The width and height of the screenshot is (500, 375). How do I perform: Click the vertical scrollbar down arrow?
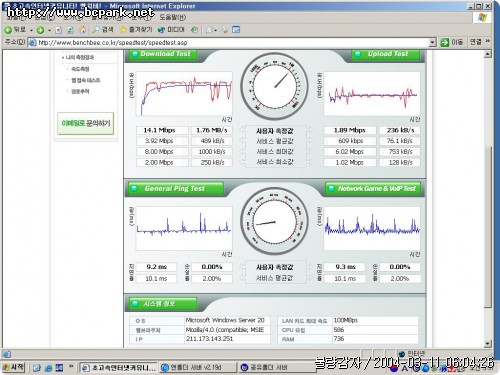point(487,343)
